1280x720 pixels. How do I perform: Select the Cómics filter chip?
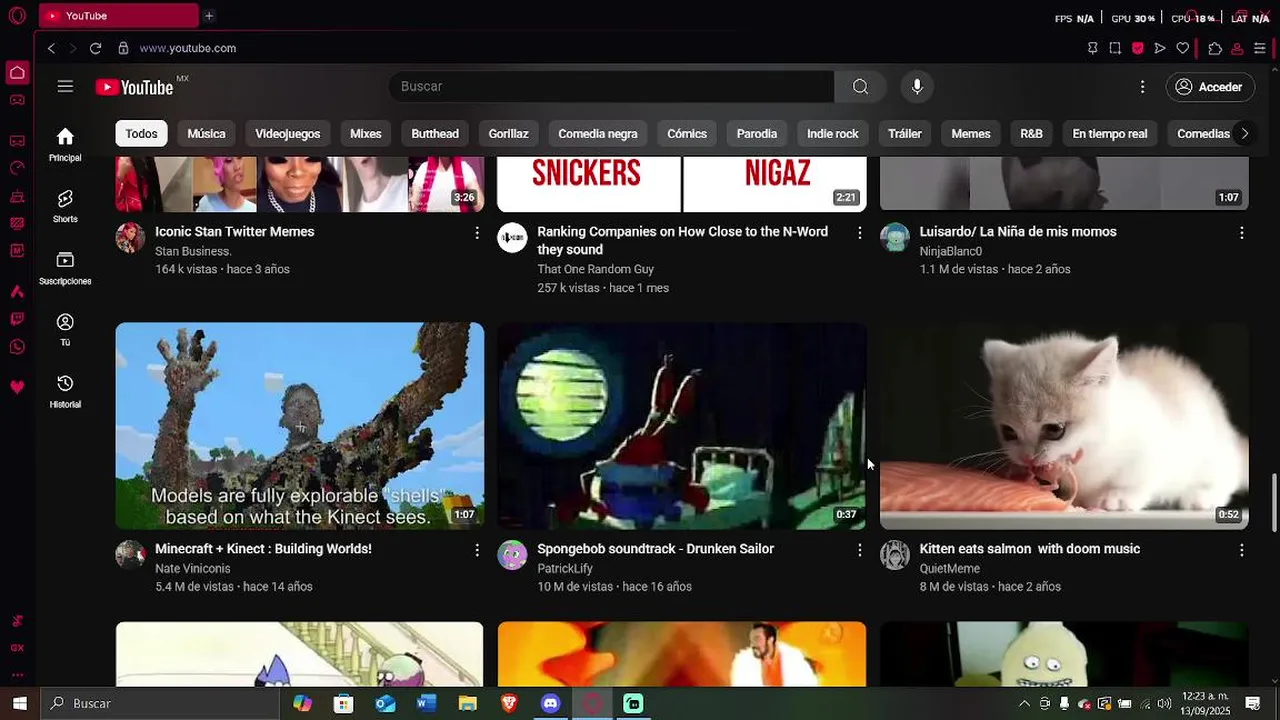(687, 134)
